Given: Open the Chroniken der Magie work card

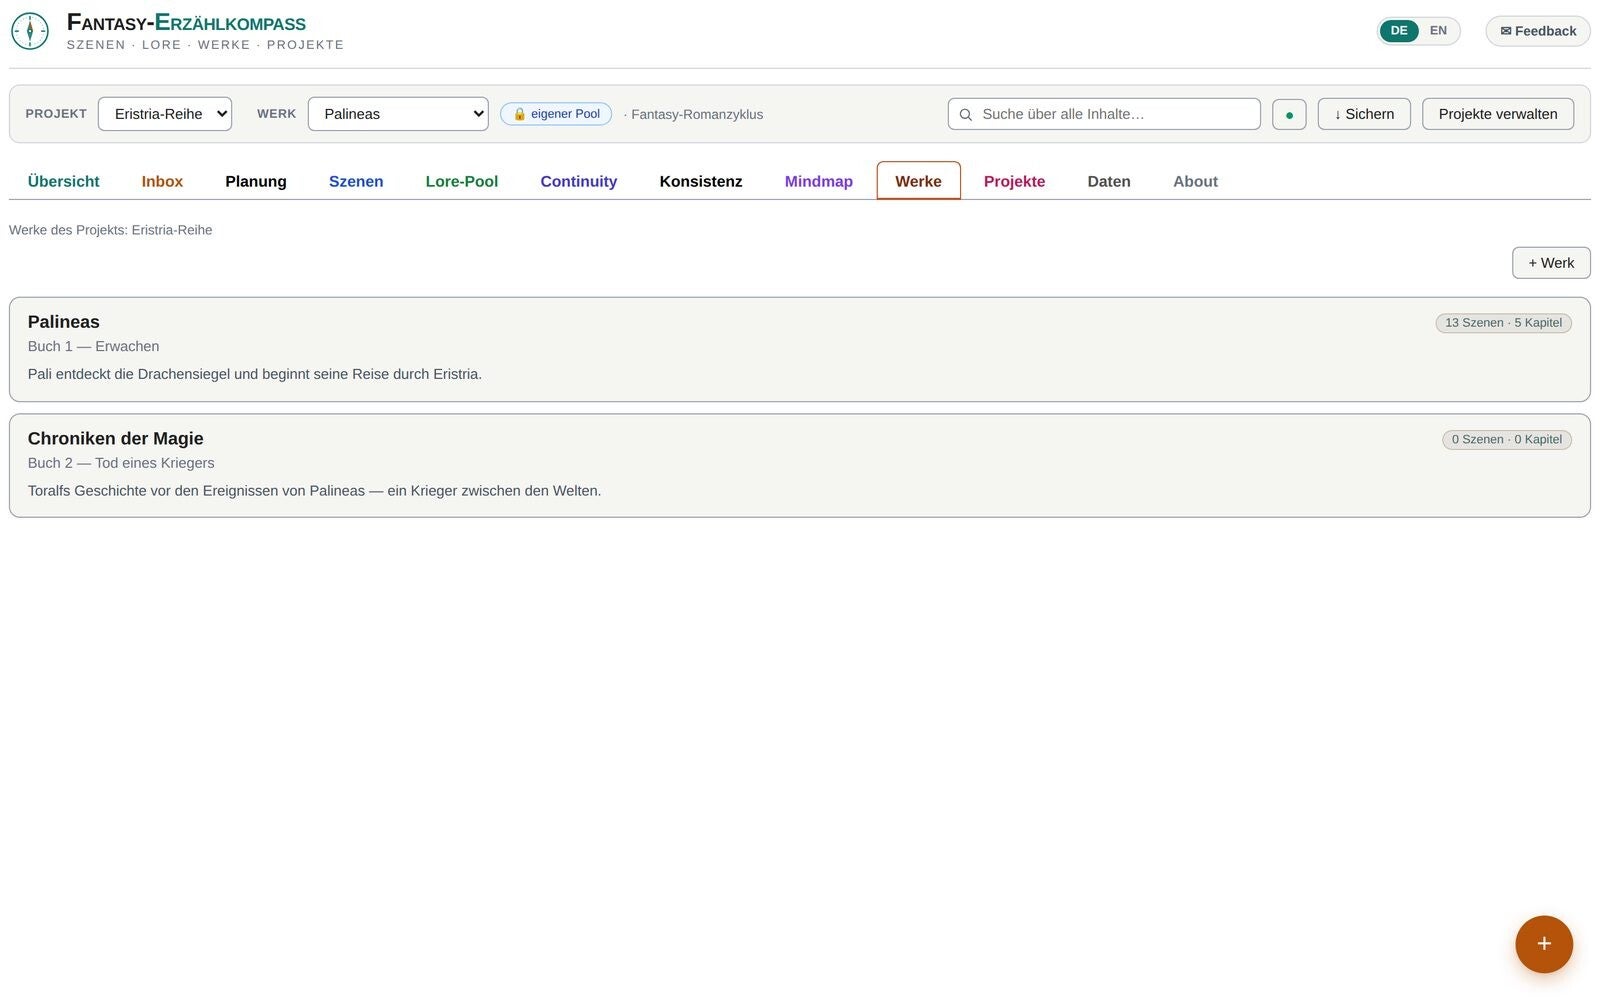Looking at the screenshot, I should click(800, 466).
